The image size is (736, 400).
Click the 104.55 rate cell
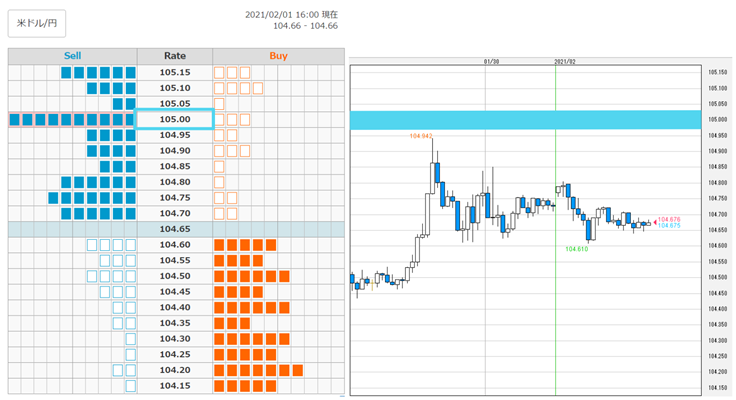(175, 261)
